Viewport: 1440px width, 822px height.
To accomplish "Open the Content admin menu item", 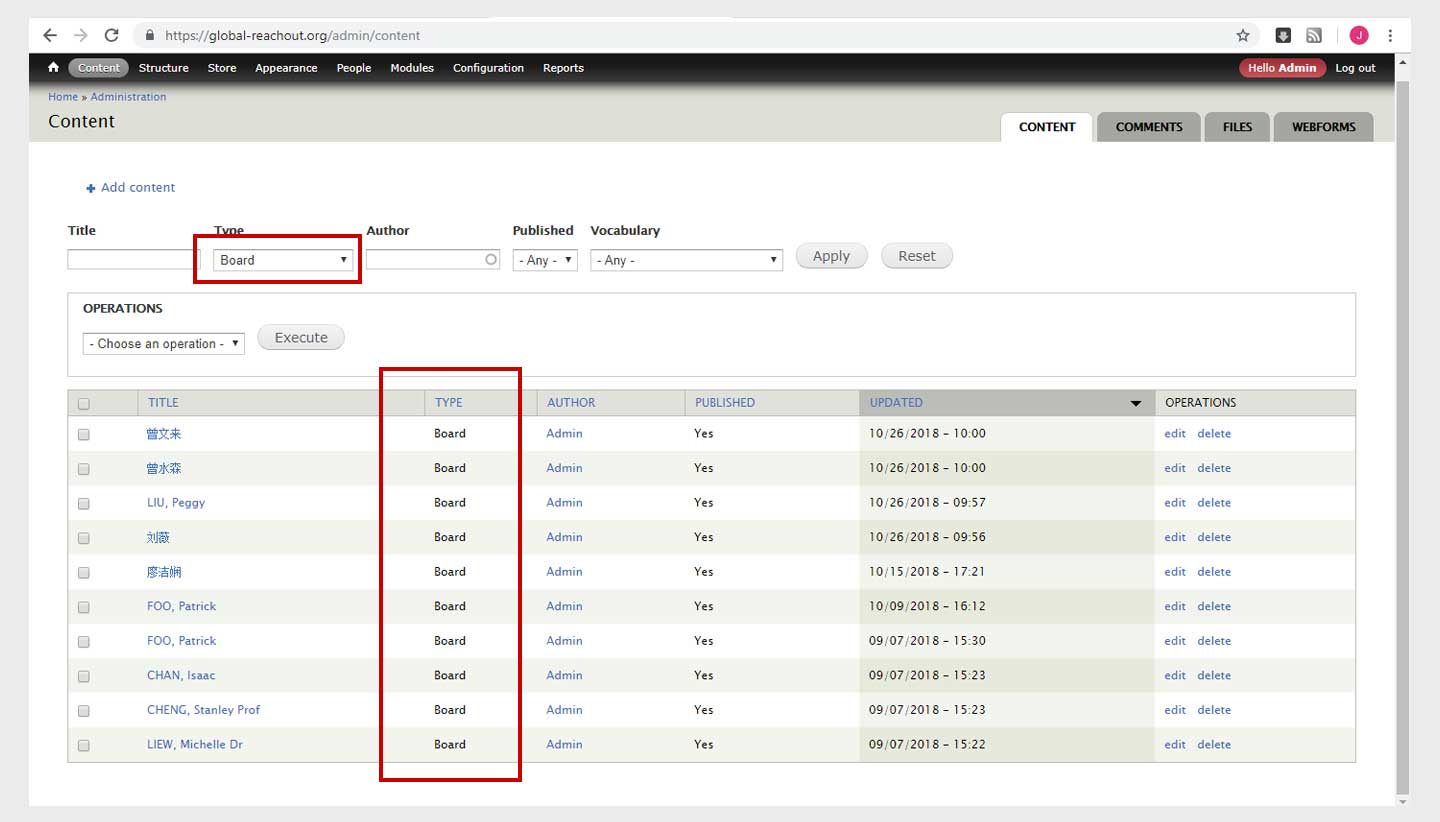I will (99, 68).
